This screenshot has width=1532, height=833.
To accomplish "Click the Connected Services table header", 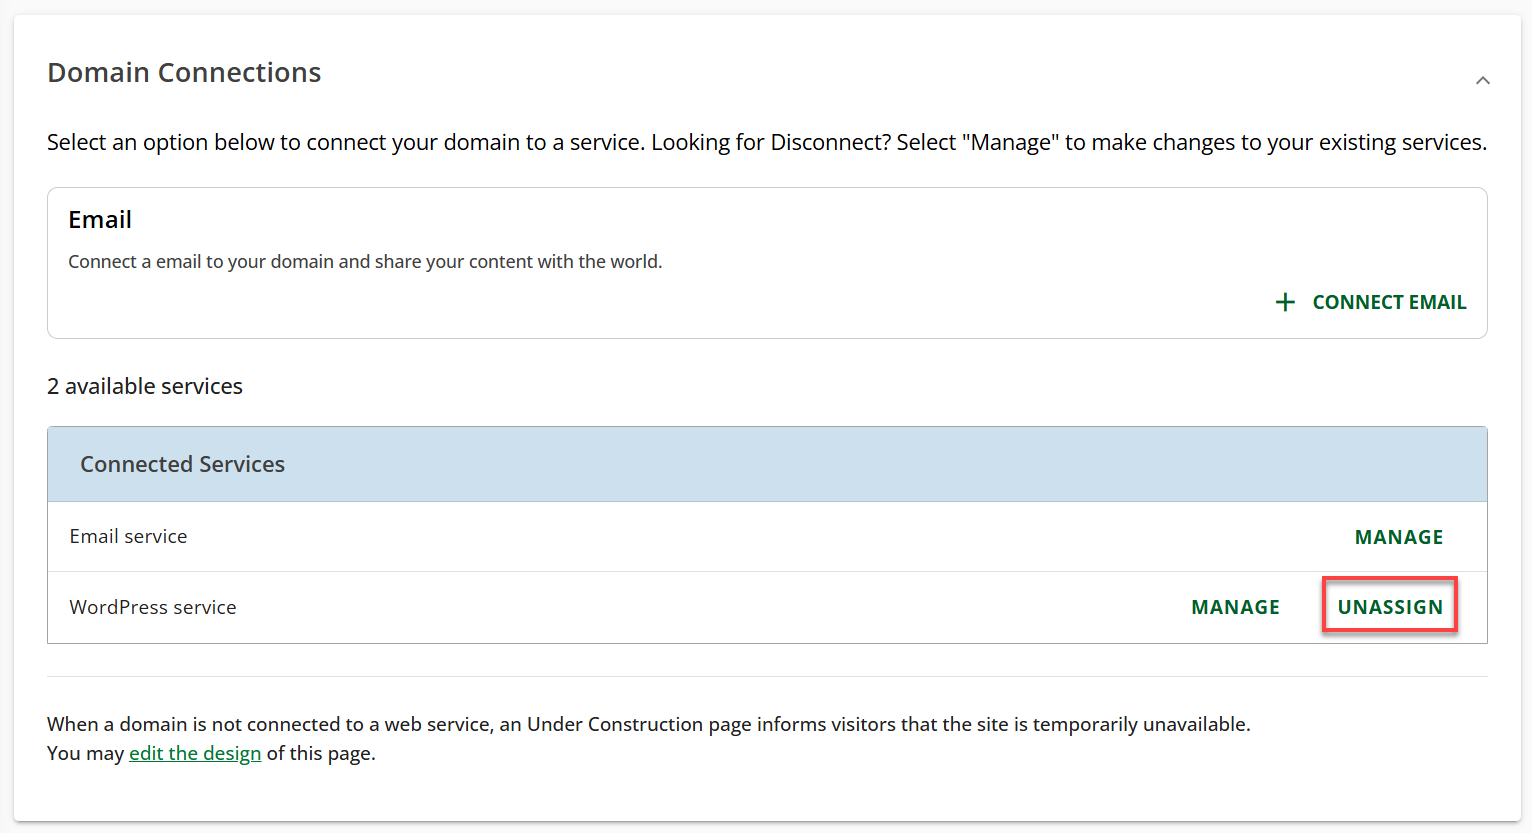I will click(767, 464).
